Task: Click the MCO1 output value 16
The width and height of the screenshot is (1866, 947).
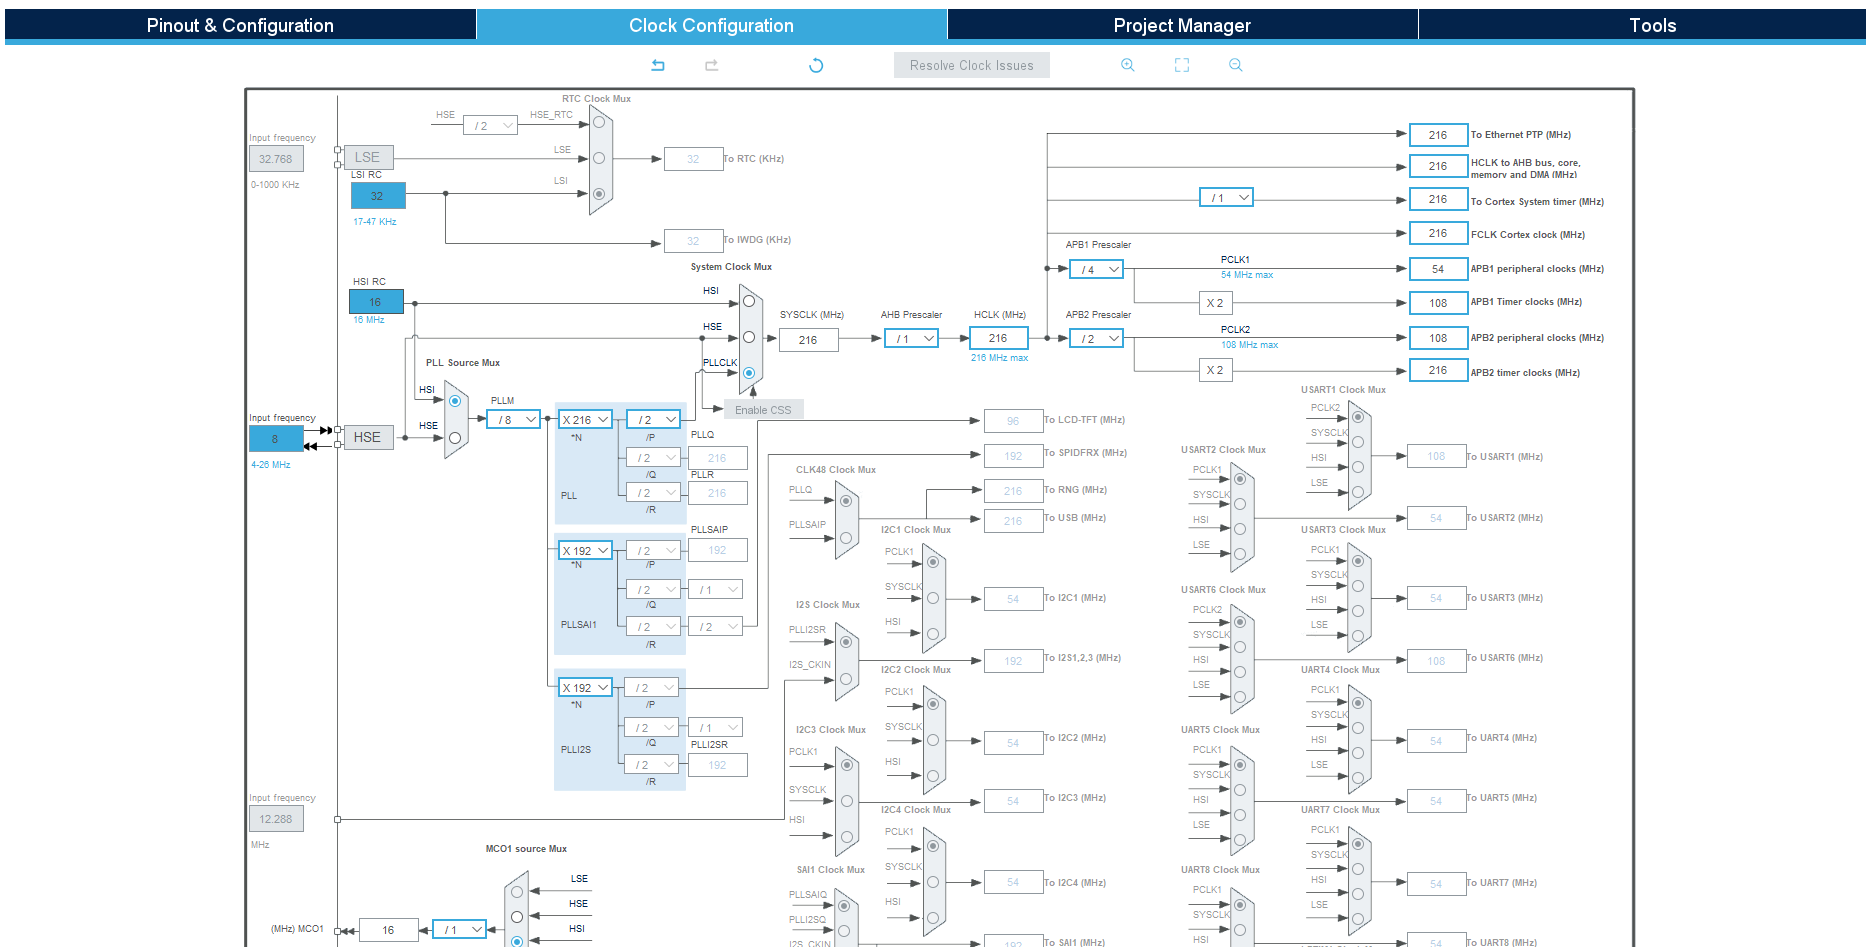Action: 388,930
